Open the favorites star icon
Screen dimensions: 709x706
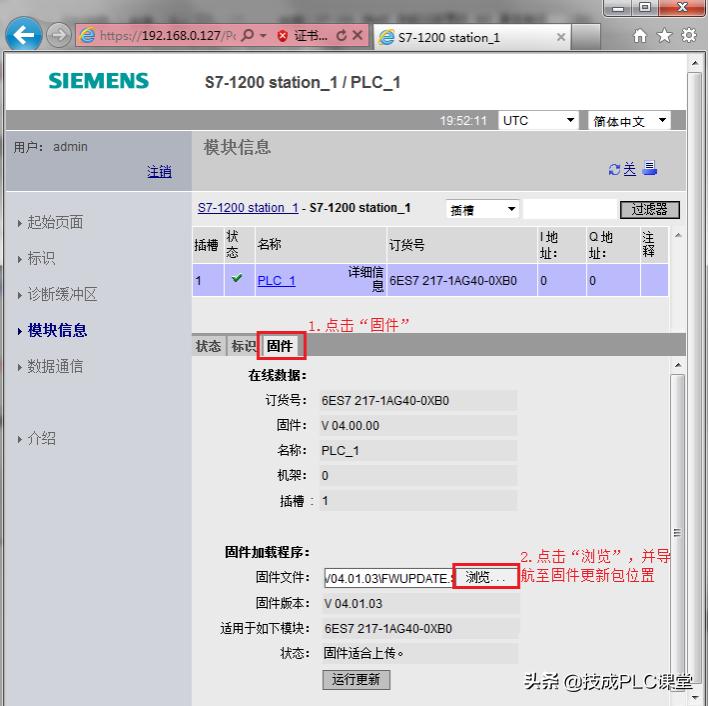pos(664,35)
